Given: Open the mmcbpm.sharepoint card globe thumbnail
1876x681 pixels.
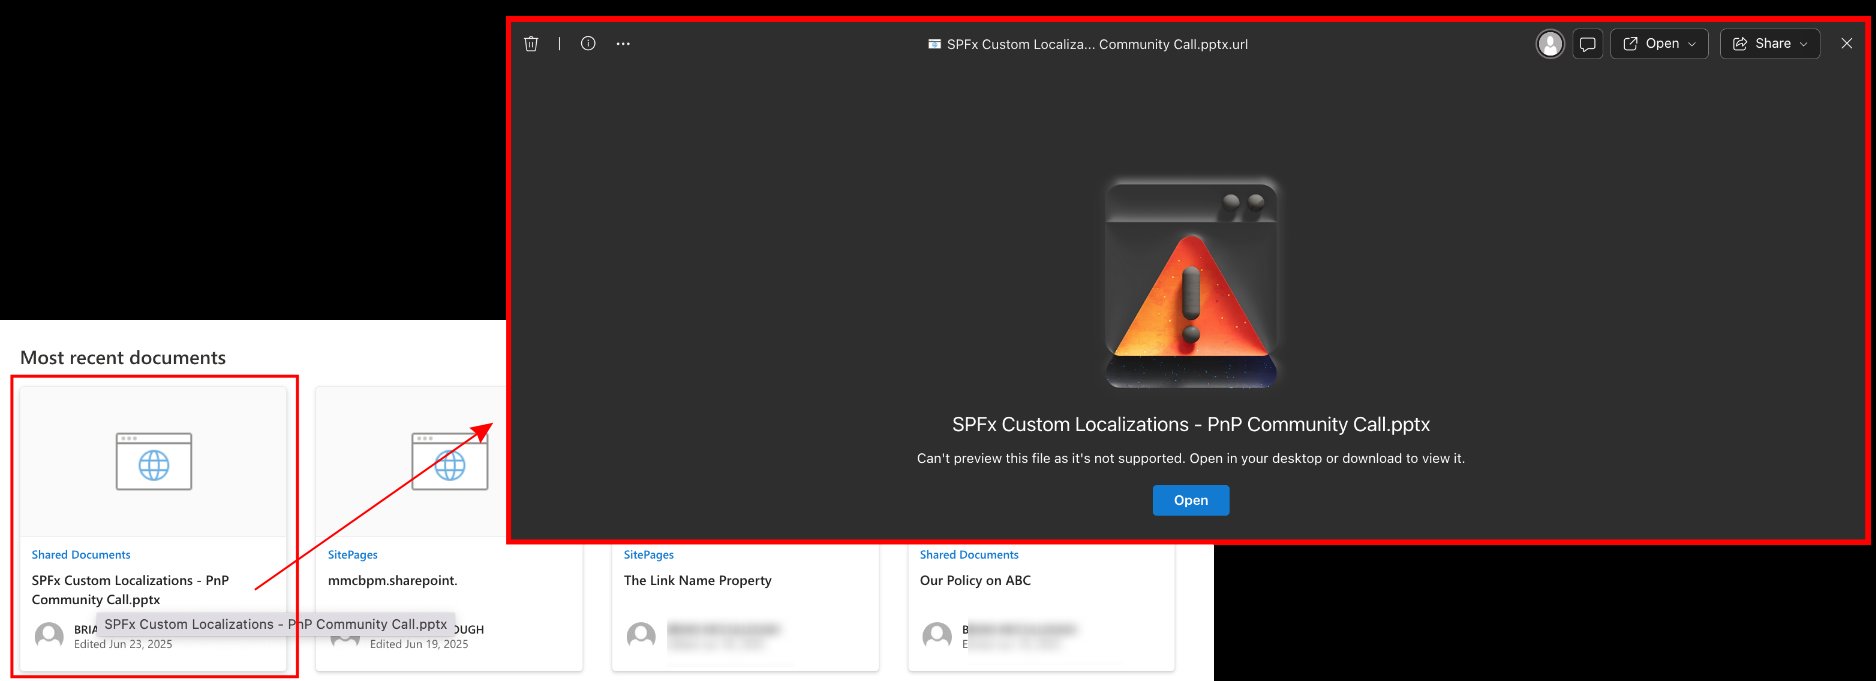Looking at the screenshot, I should 450,462.
